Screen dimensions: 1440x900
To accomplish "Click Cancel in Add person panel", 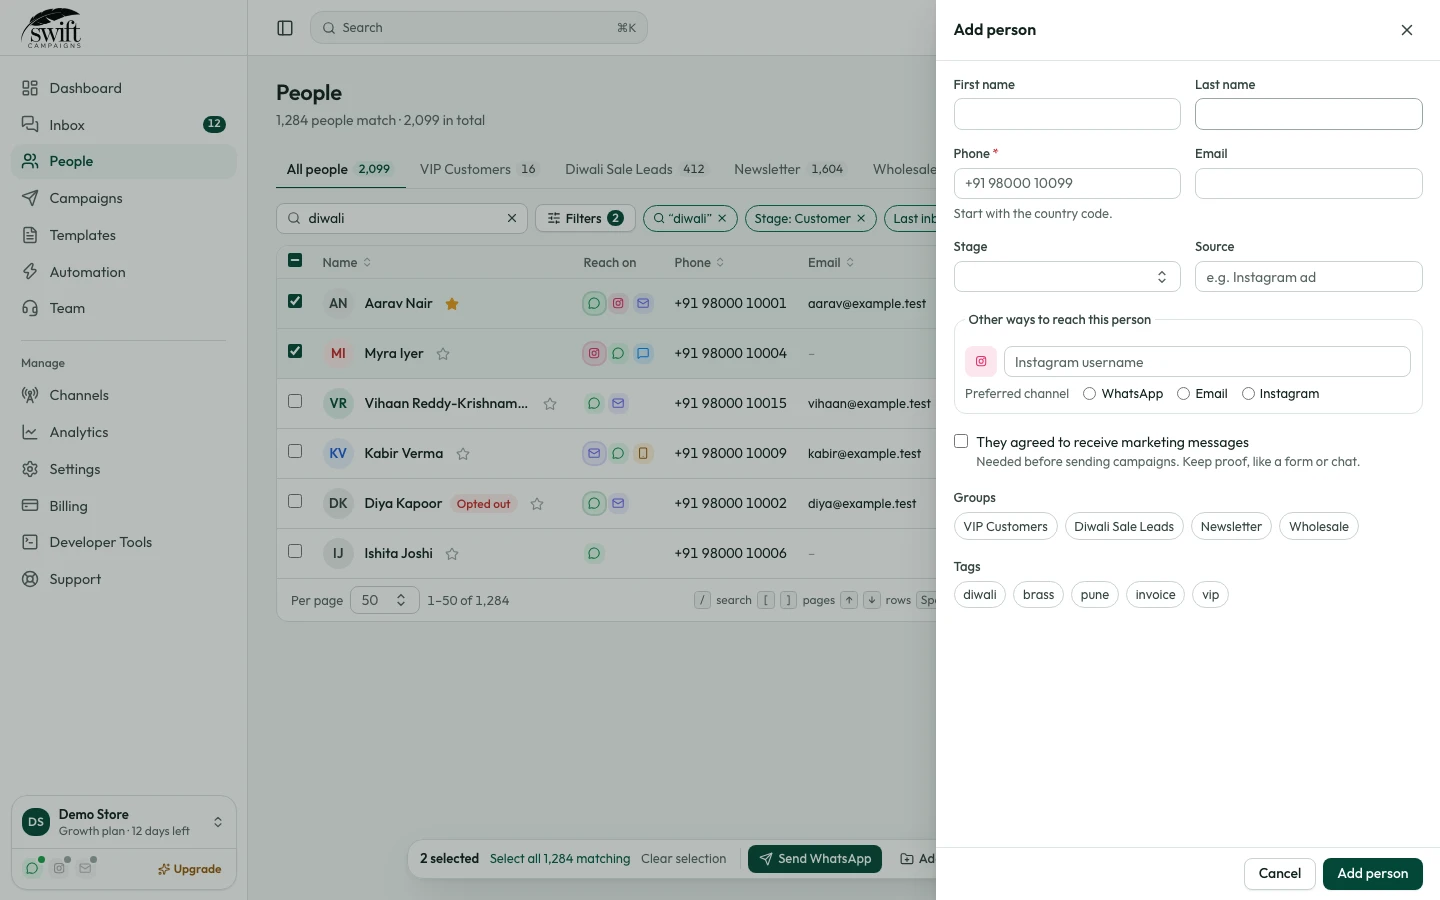I will tap(1280, 874).
